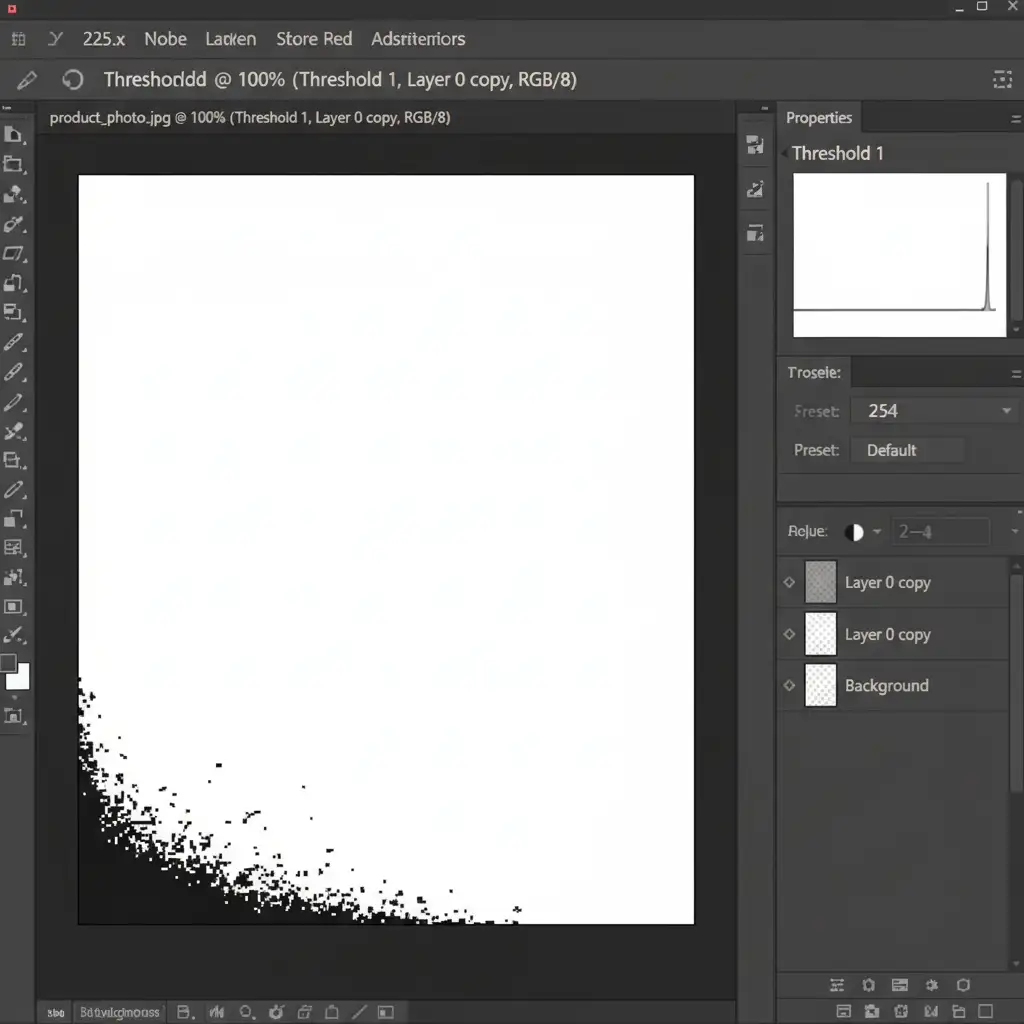Click the last square icon below layers list
Image resolution: width=1024 pixels, height=1024 pixels.
point(985,1012)
